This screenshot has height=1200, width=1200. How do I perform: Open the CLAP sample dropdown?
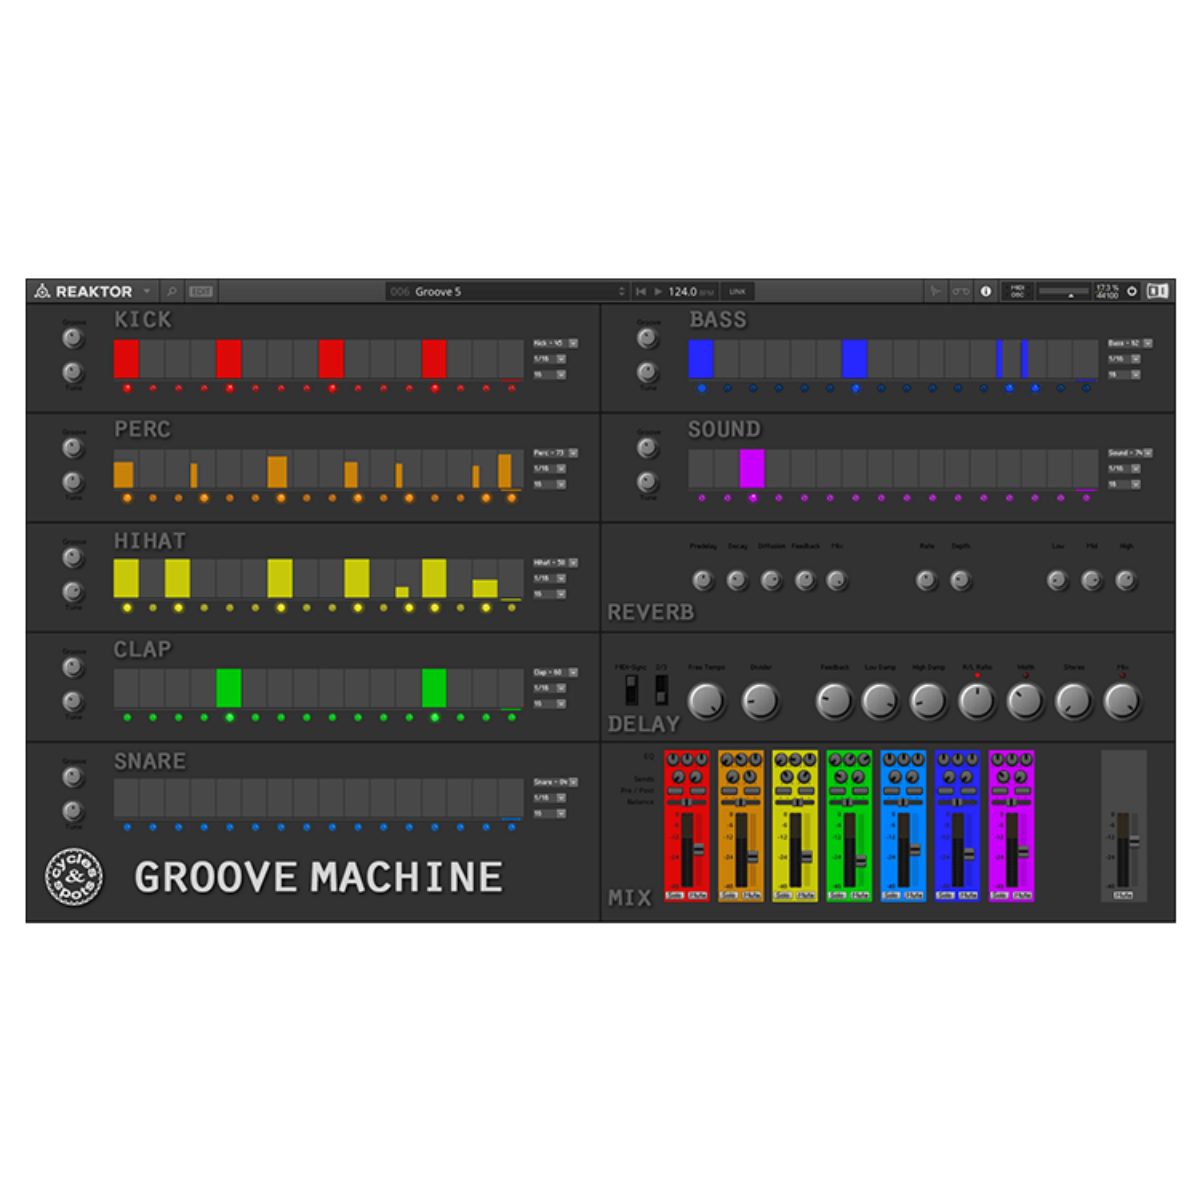[555, 672]
